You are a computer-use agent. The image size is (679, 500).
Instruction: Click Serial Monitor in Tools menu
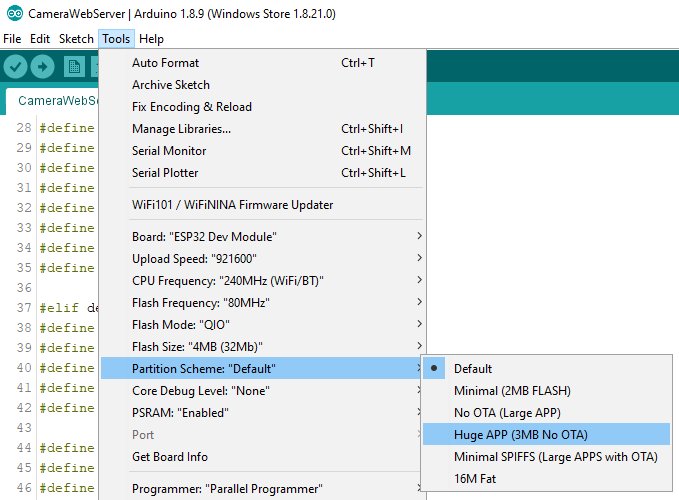coord(169,151)
